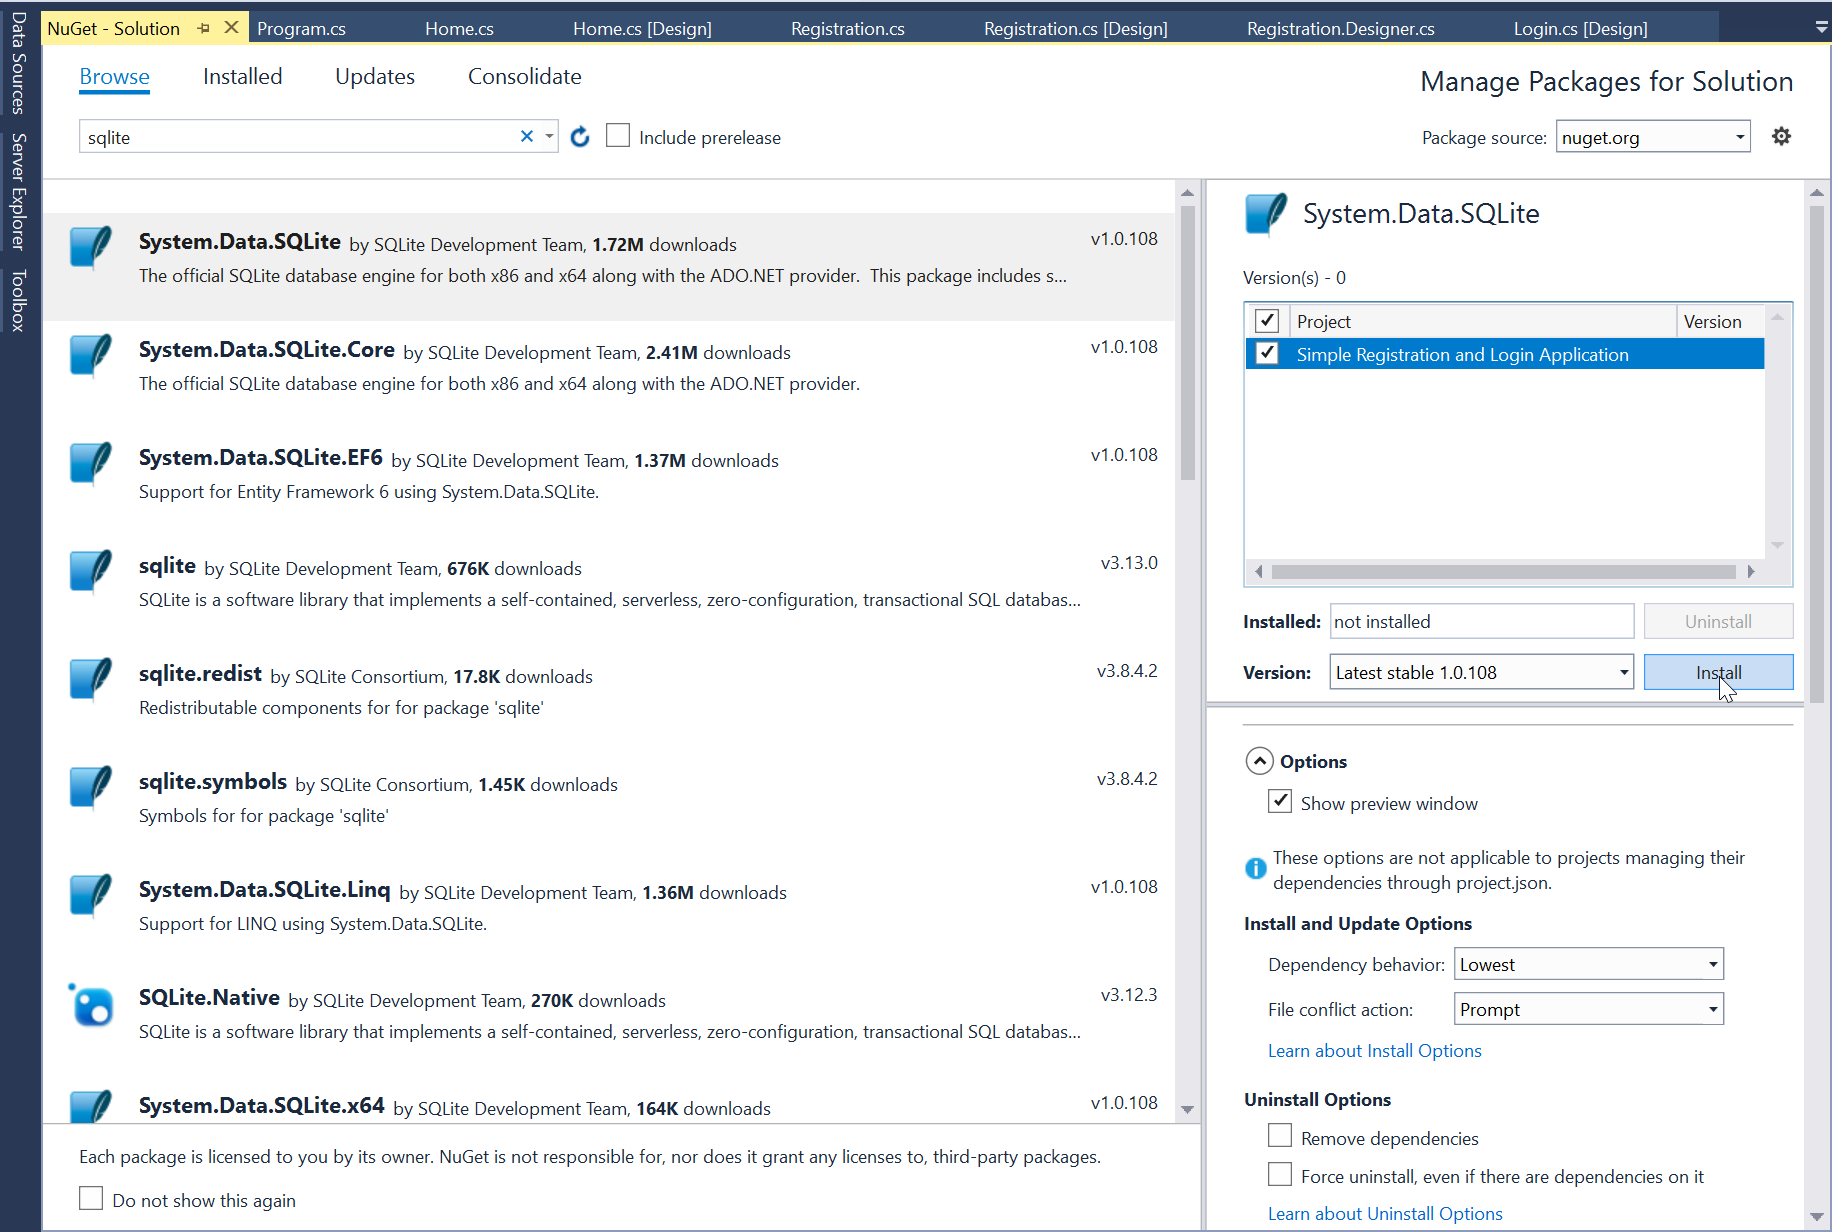Image resolution: width=1832 pixels, height=1232 pixels.
Task: Click the sqlite.redist package icon
Action: pyautogui.click(x=91, y=679)
